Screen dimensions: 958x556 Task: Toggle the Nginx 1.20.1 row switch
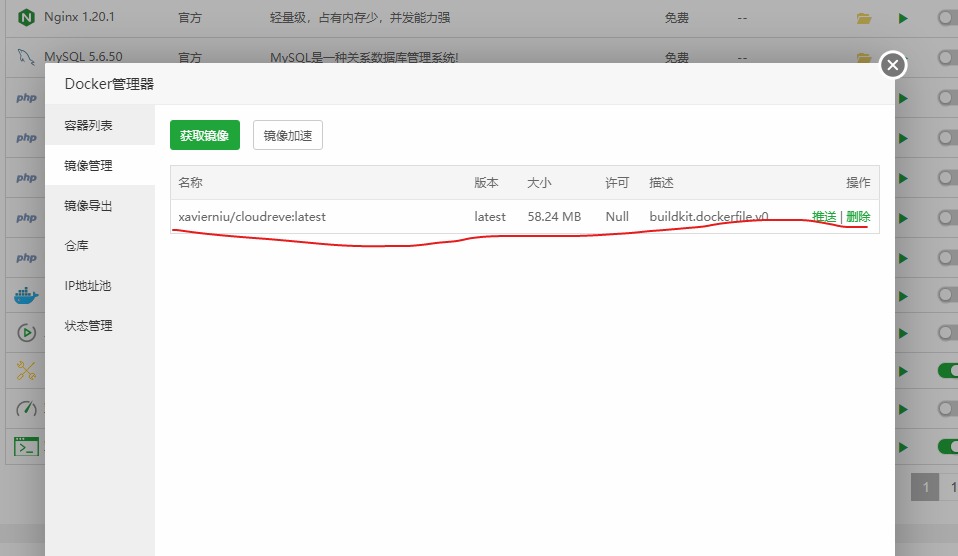[948, 18]
